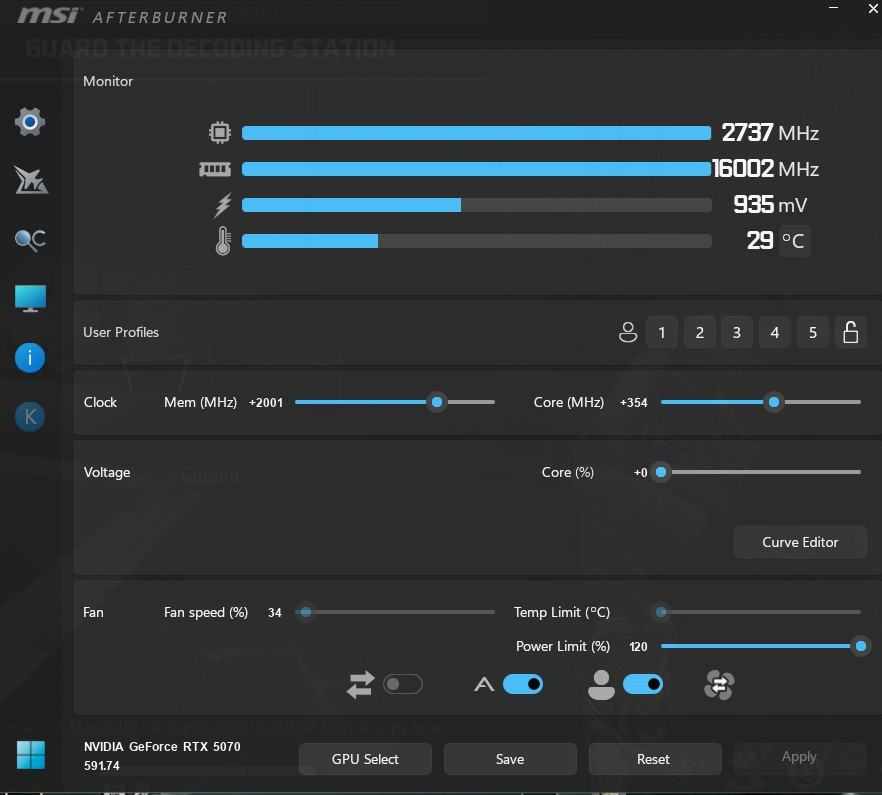
Task: Click the Mem (MHz) clock slider handle
Action: click(x=437, y=402)
